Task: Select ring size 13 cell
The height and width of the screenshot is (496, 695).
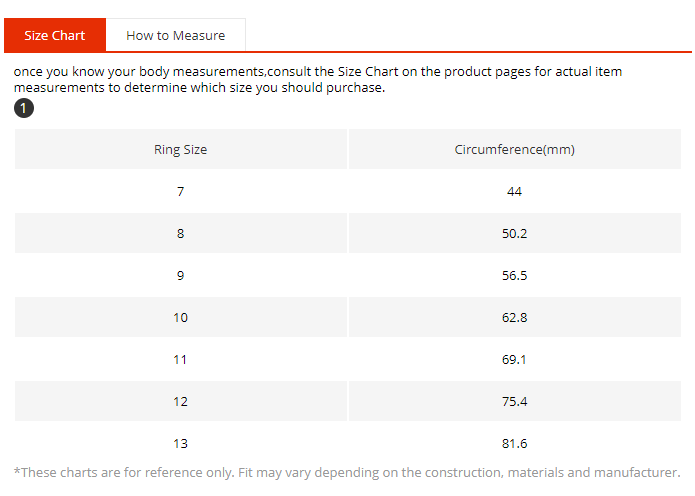Action: point(180,443)
